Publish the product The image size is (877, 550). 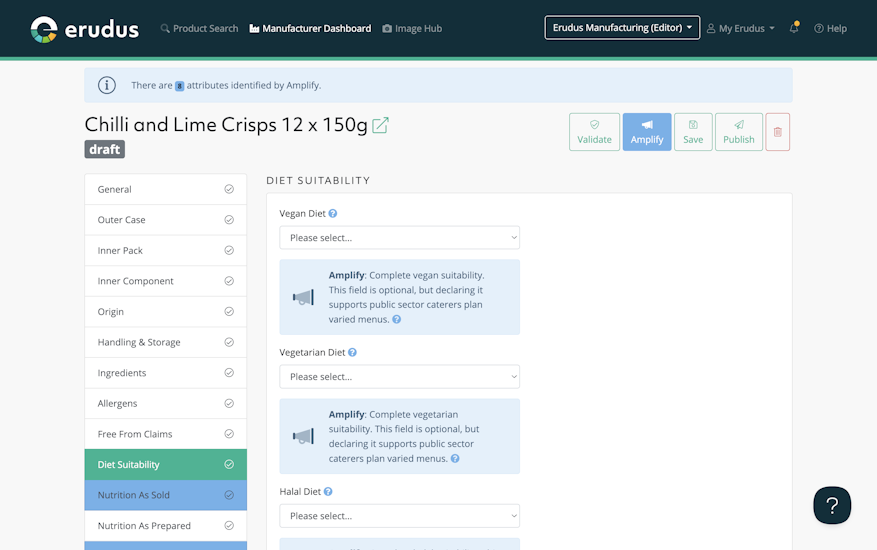(x=738, y=132)
